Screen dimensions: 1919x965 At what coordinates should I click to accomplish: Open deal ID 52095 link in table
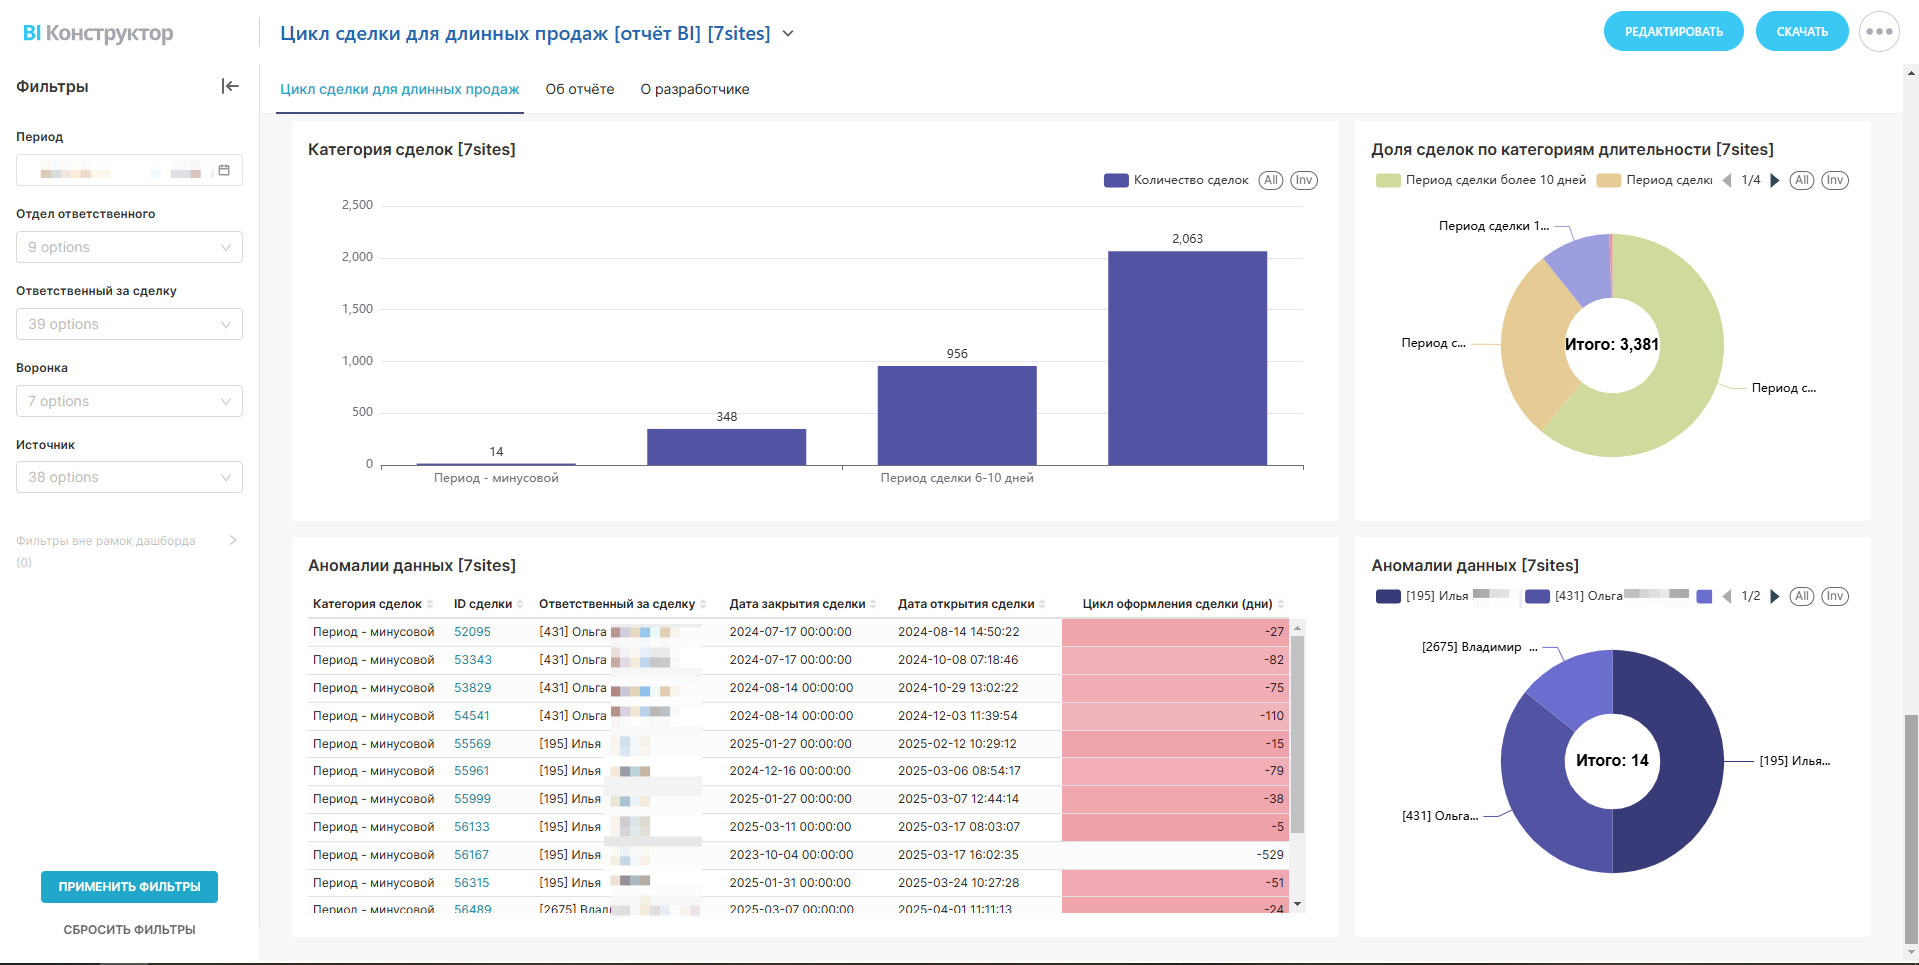pyautogui.click(x=472, y=632)
